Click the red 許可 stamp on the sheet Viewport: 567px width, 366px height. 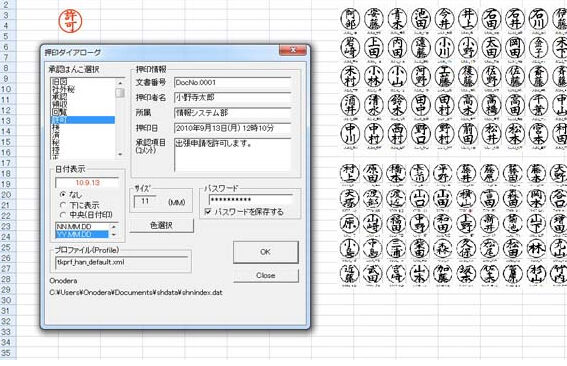coord(71,21)
